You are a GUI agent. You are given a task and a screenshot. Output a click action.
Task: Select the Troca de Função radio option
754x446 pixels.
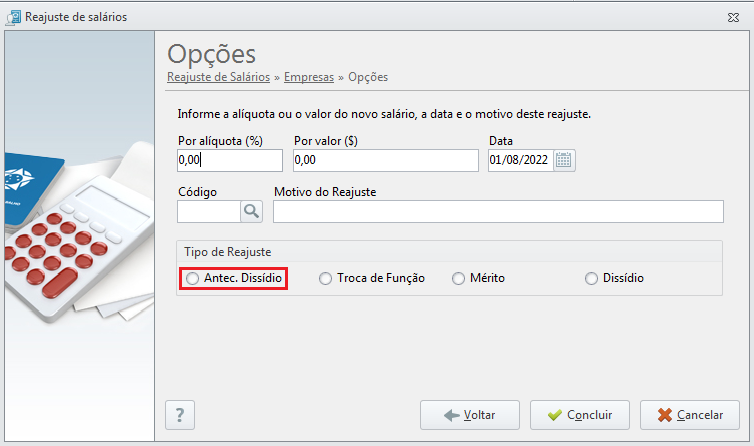pos(326,279)
